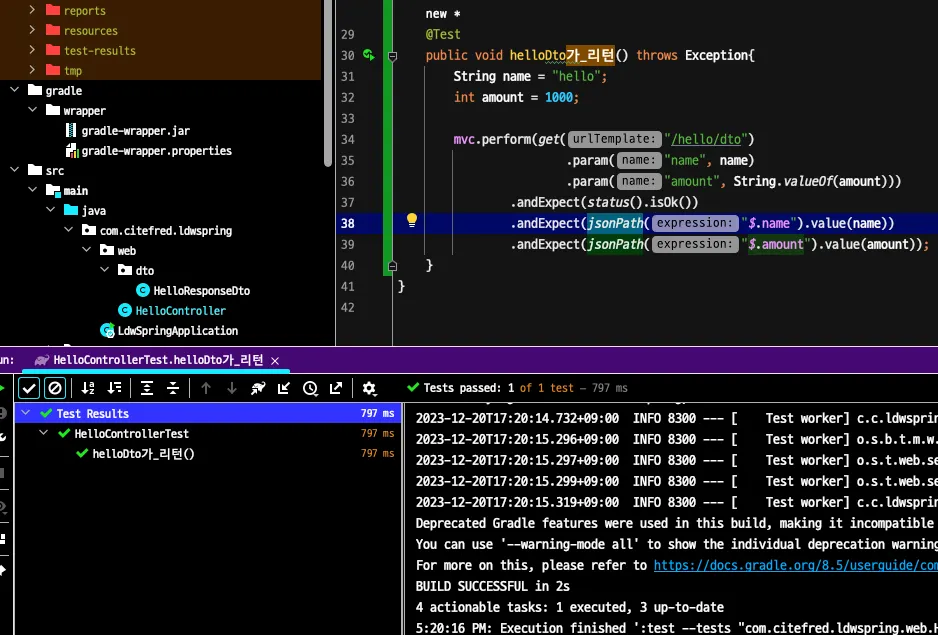Collapse the HelloControllerTest results node
Image resolution: width=938 pixels, height=635 pixels.
click(x=45, y=434)
